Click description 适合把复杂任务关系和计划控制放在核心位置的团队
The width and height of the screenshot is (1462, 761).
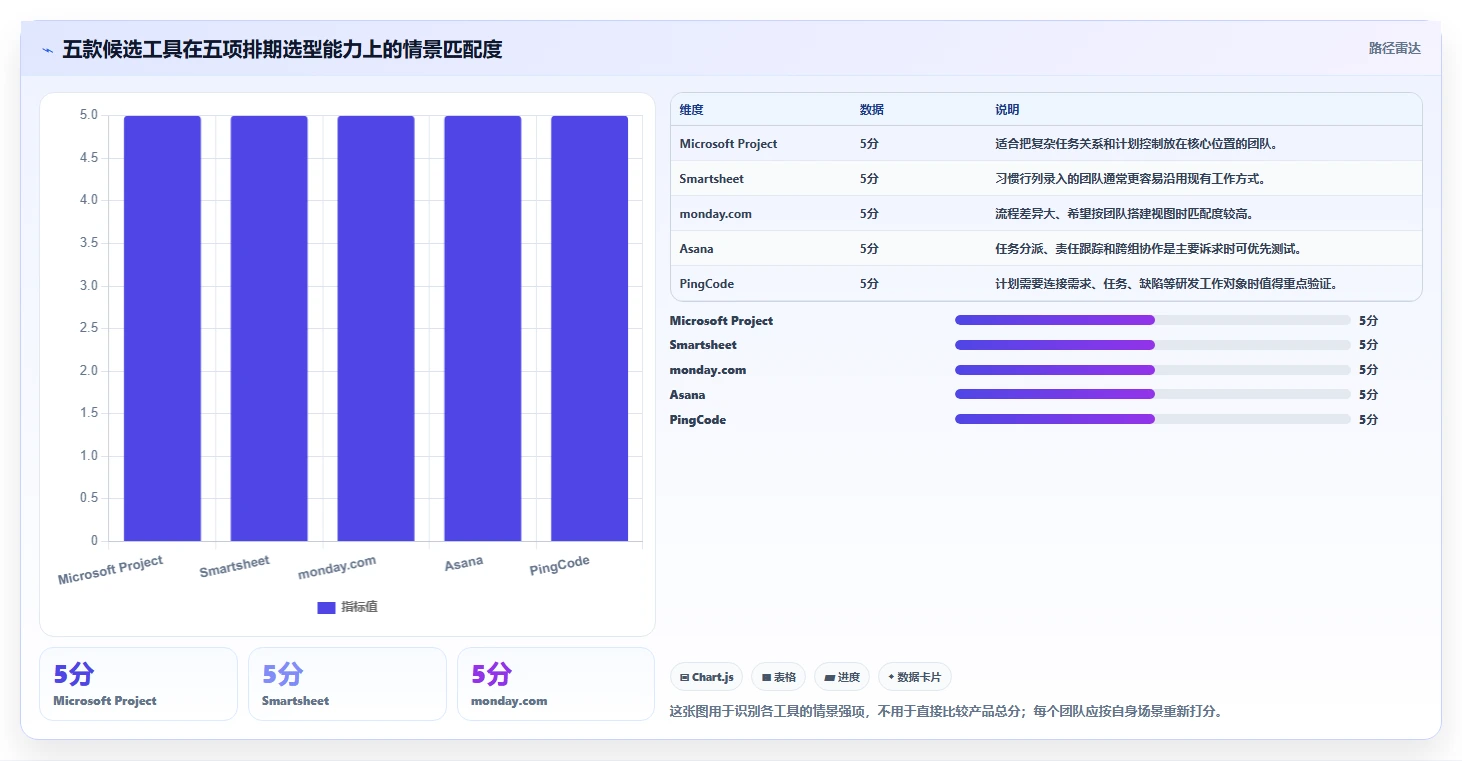pos(1136,144)
